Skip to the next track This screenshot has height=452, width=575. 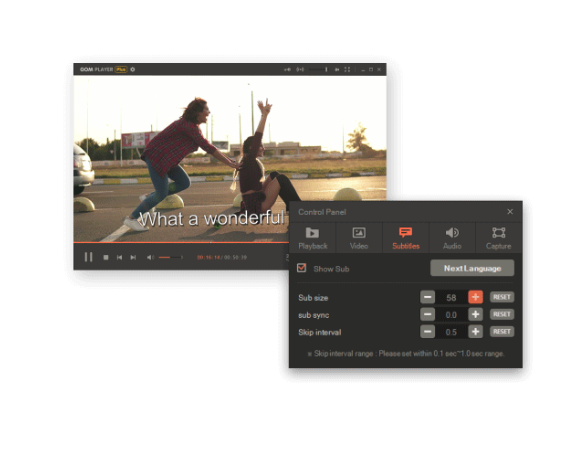133,257
